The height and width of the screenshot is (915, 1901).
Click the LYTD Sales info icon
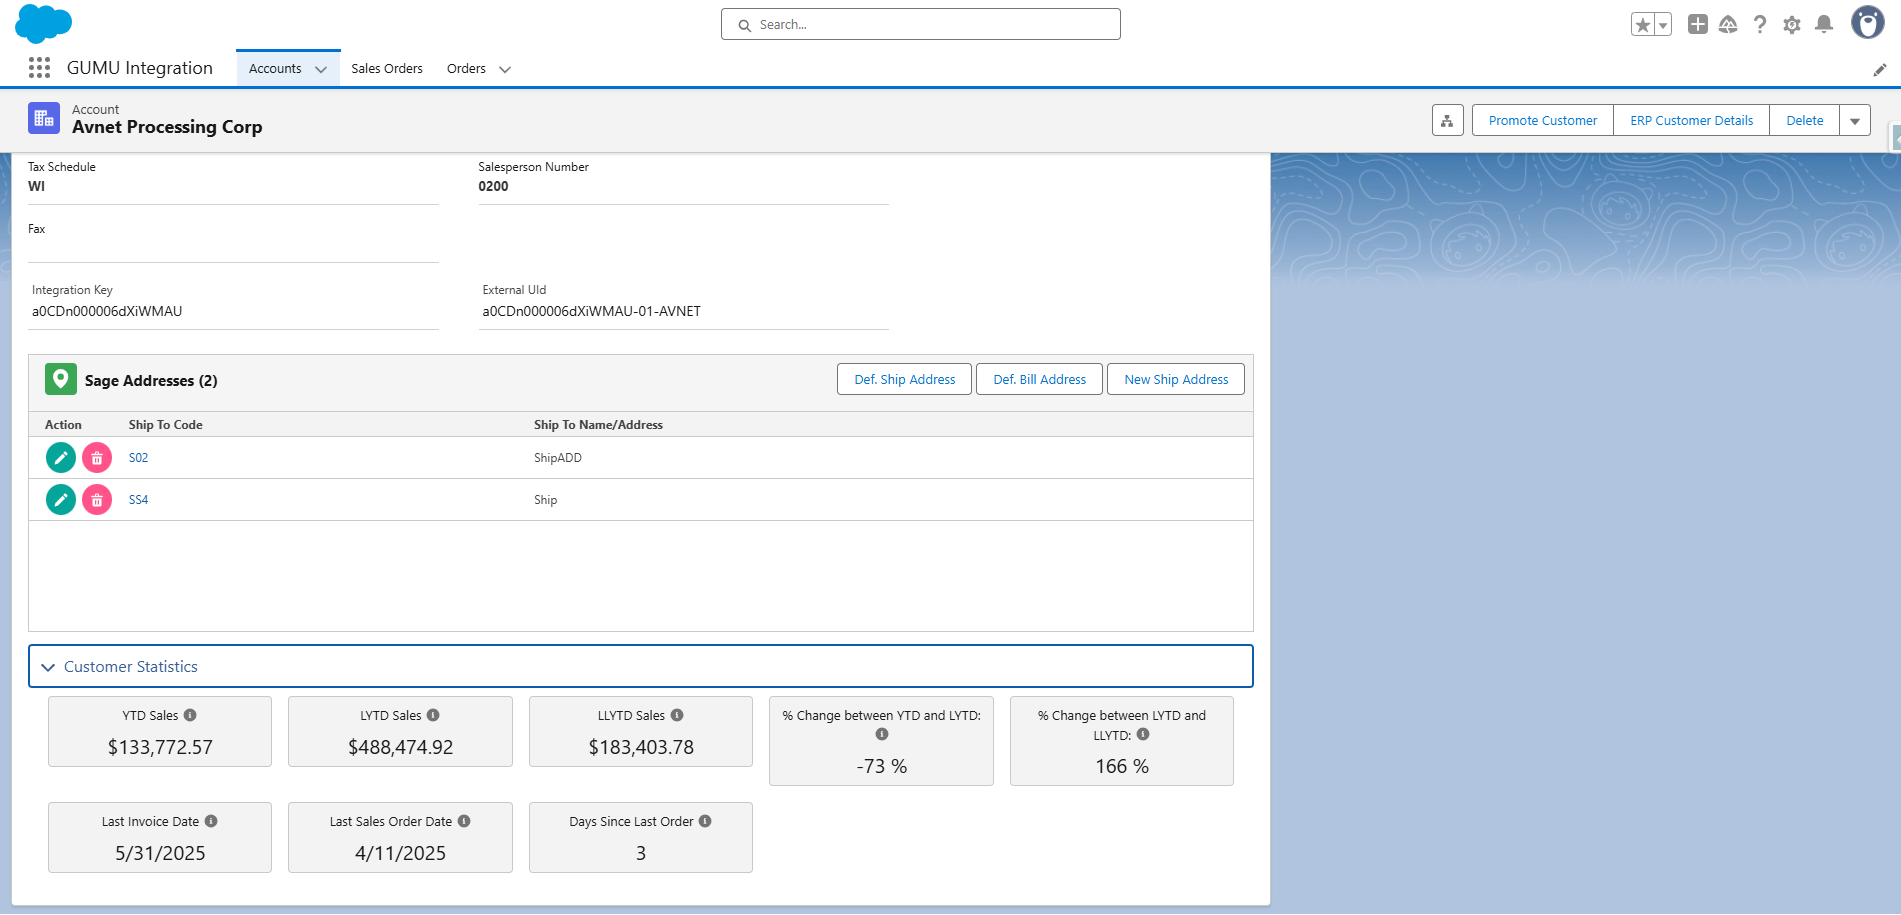click(x=433, y=715)
